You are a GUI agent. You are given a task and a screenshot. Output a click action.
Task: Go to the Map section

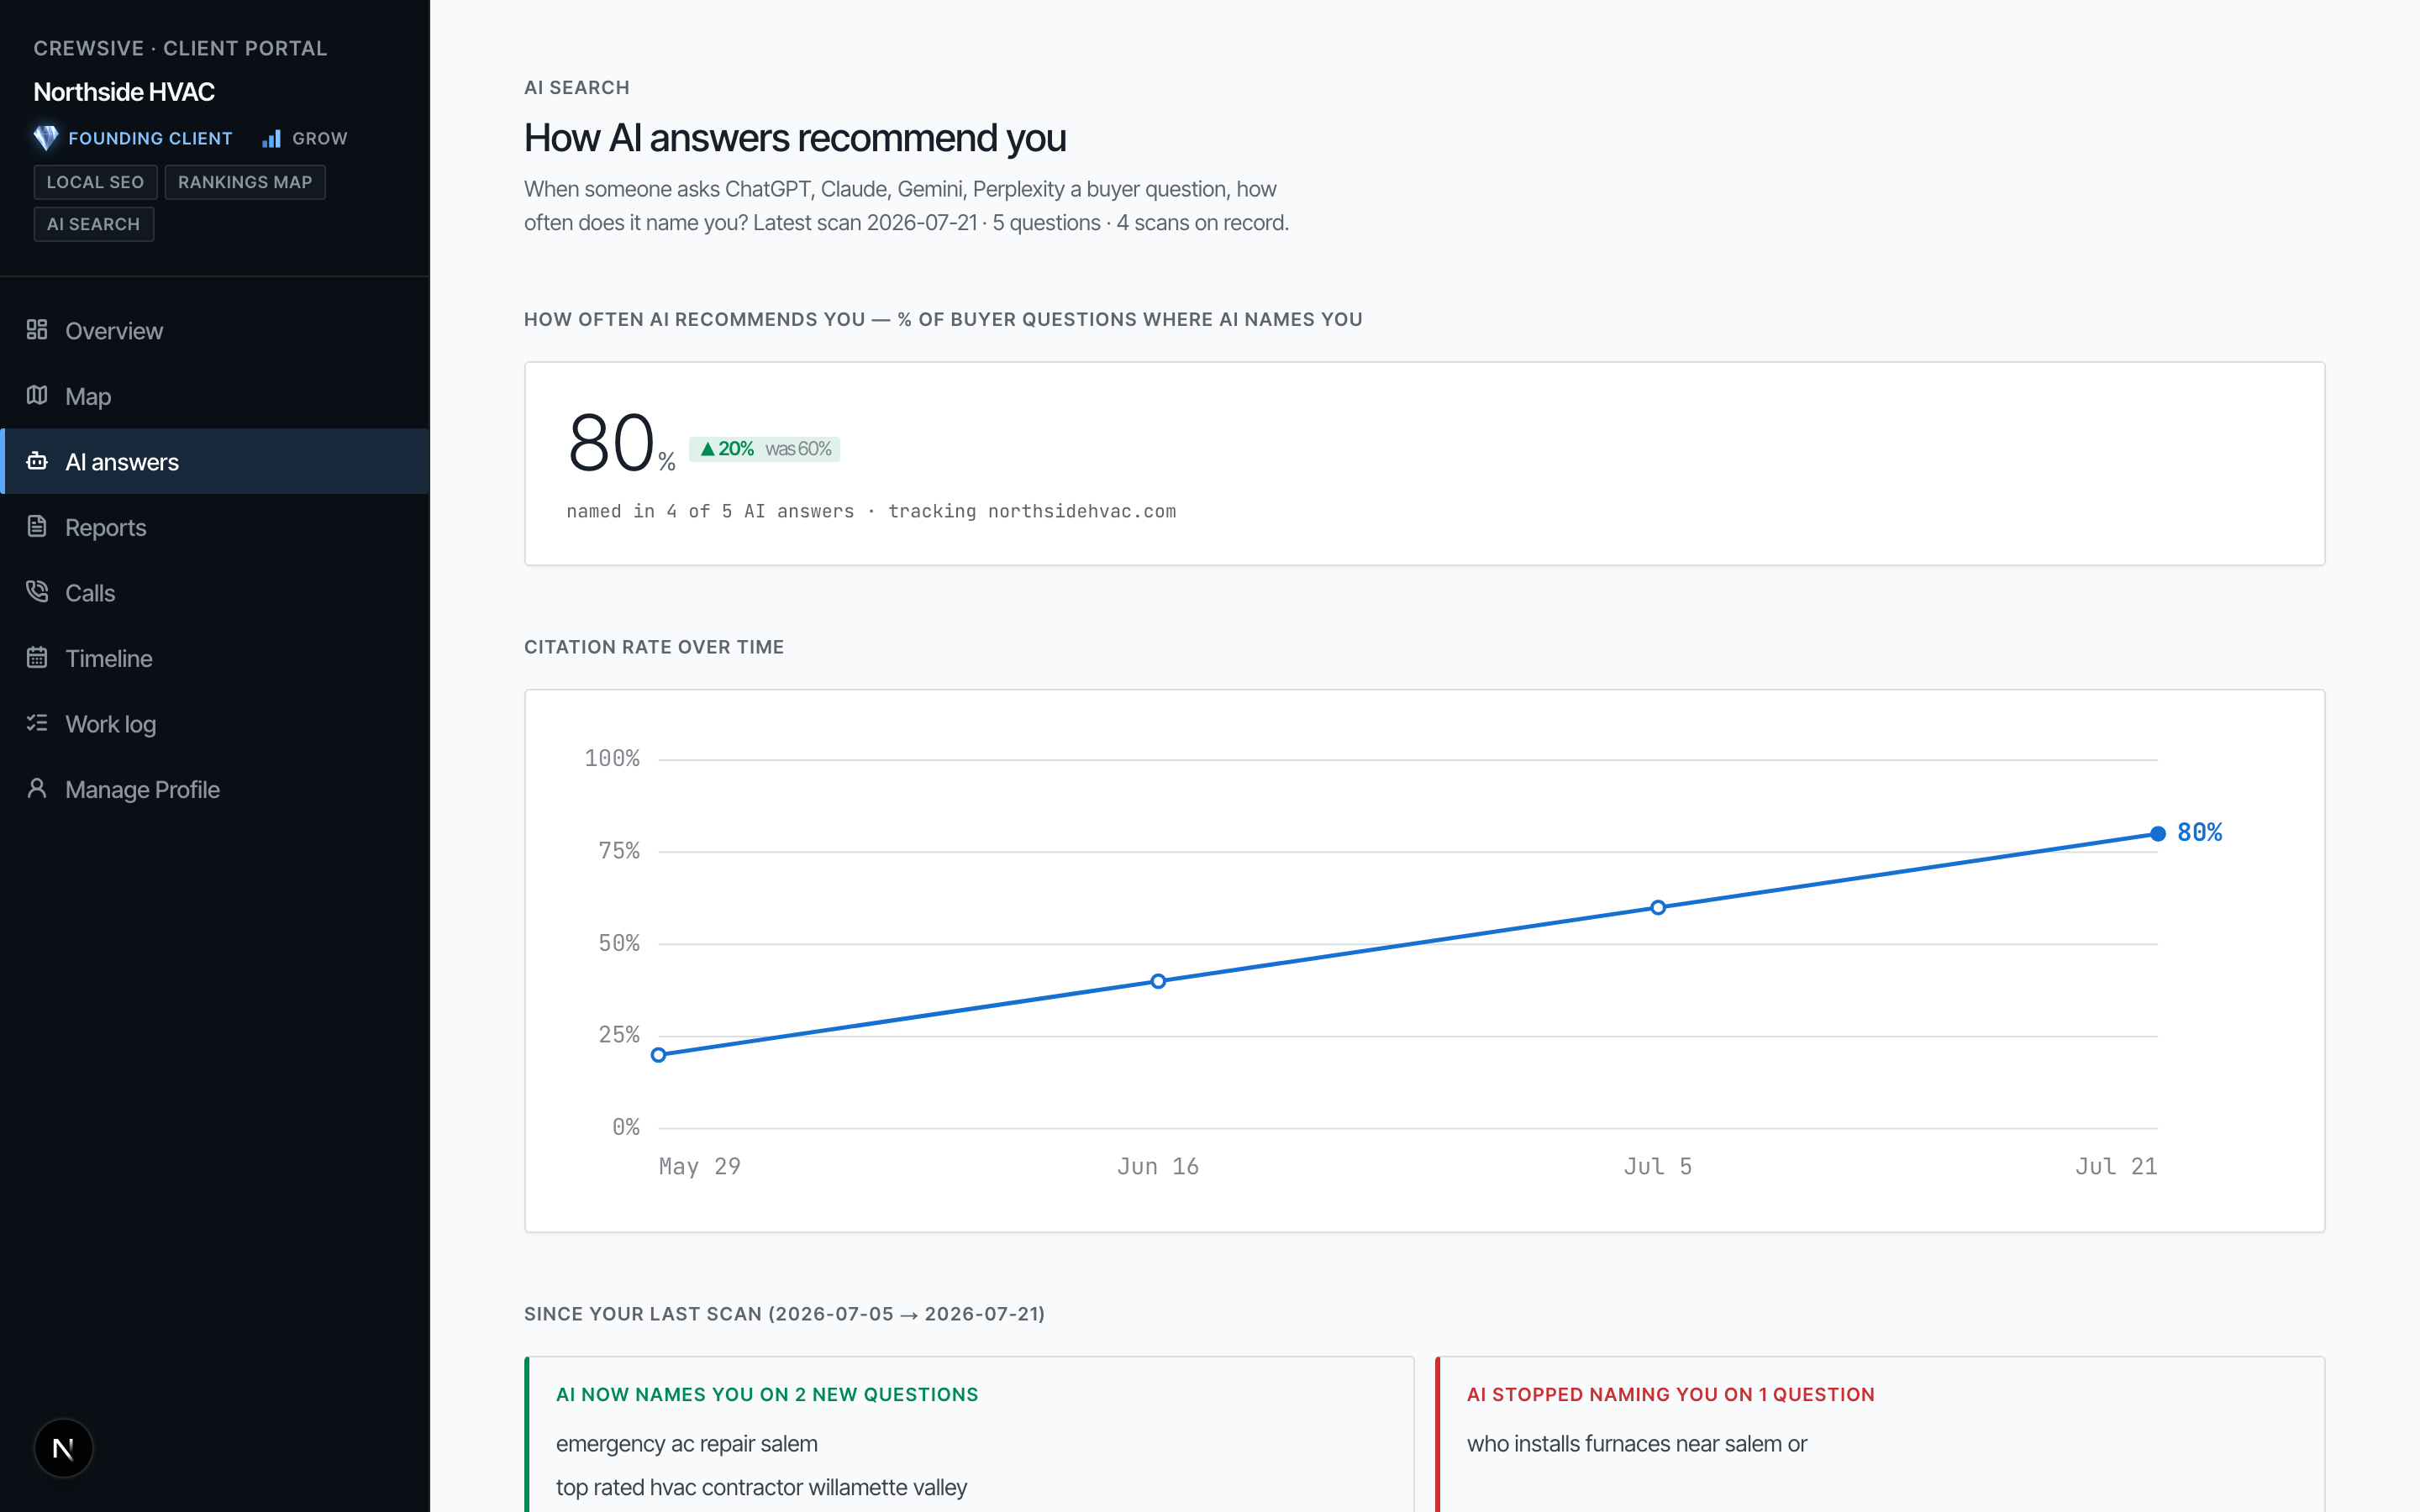(x=215, y=396)
